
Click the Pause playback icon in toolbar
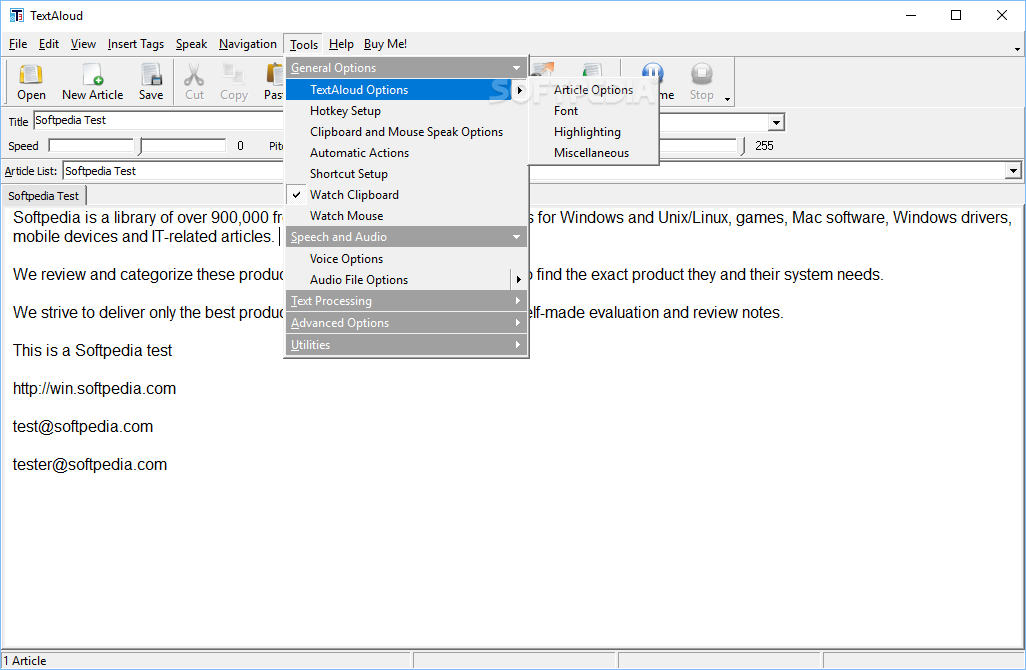652,73
